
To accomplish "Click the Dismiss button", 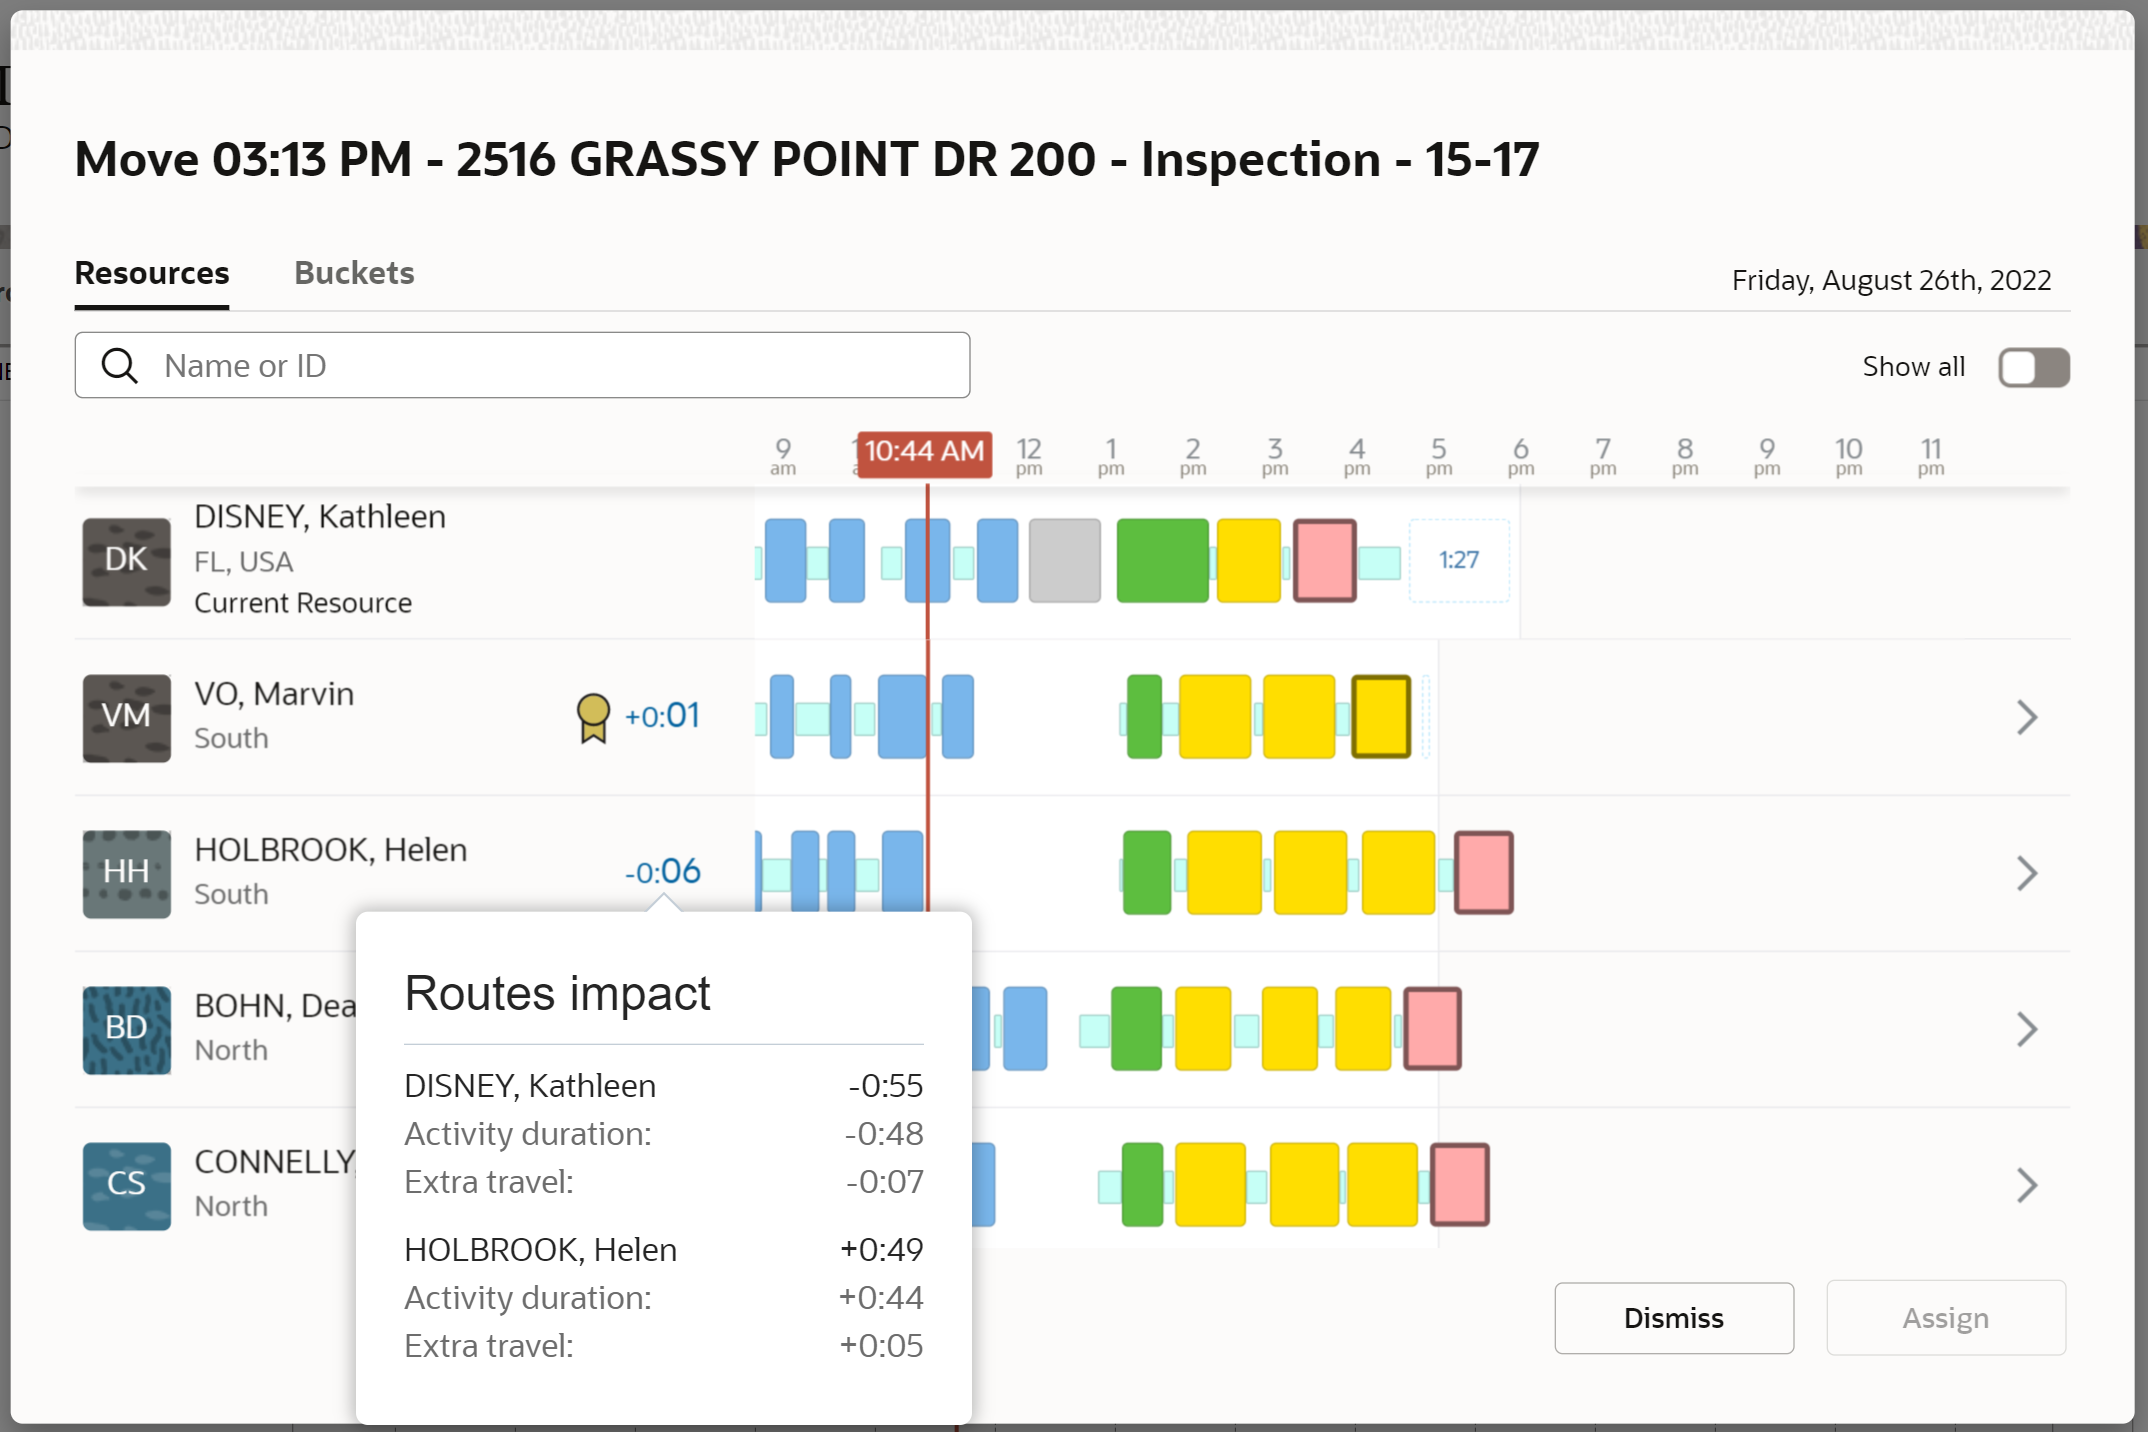I will [x=1673, y=1318].
